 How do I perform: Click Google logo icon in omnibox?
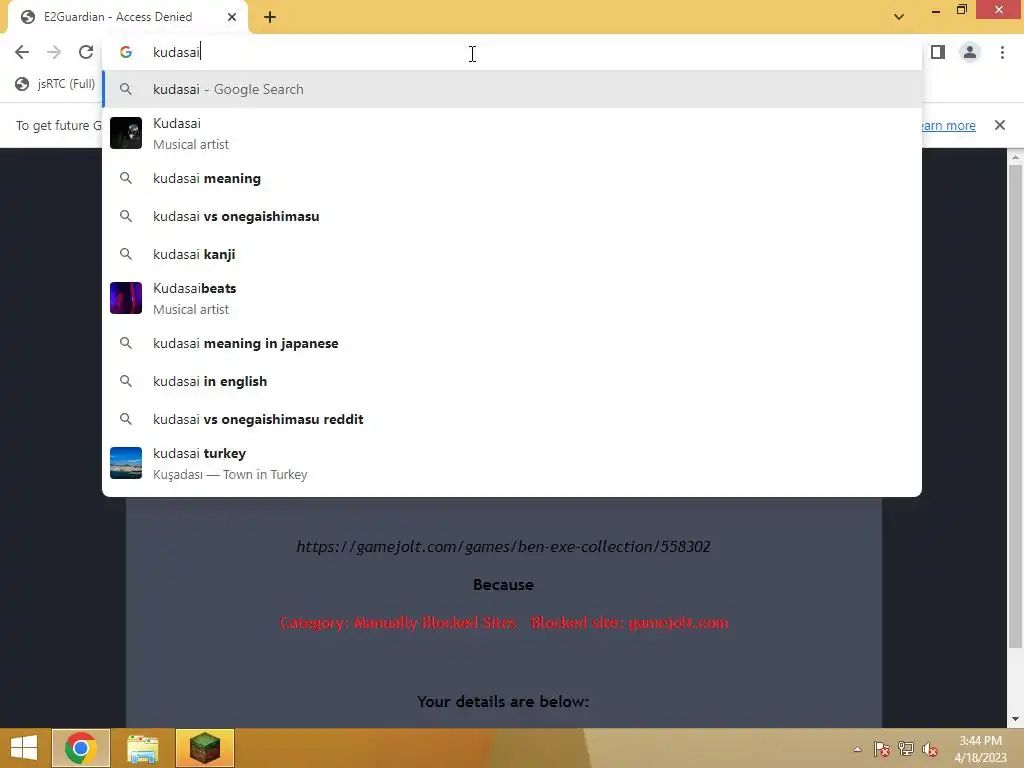126,52
